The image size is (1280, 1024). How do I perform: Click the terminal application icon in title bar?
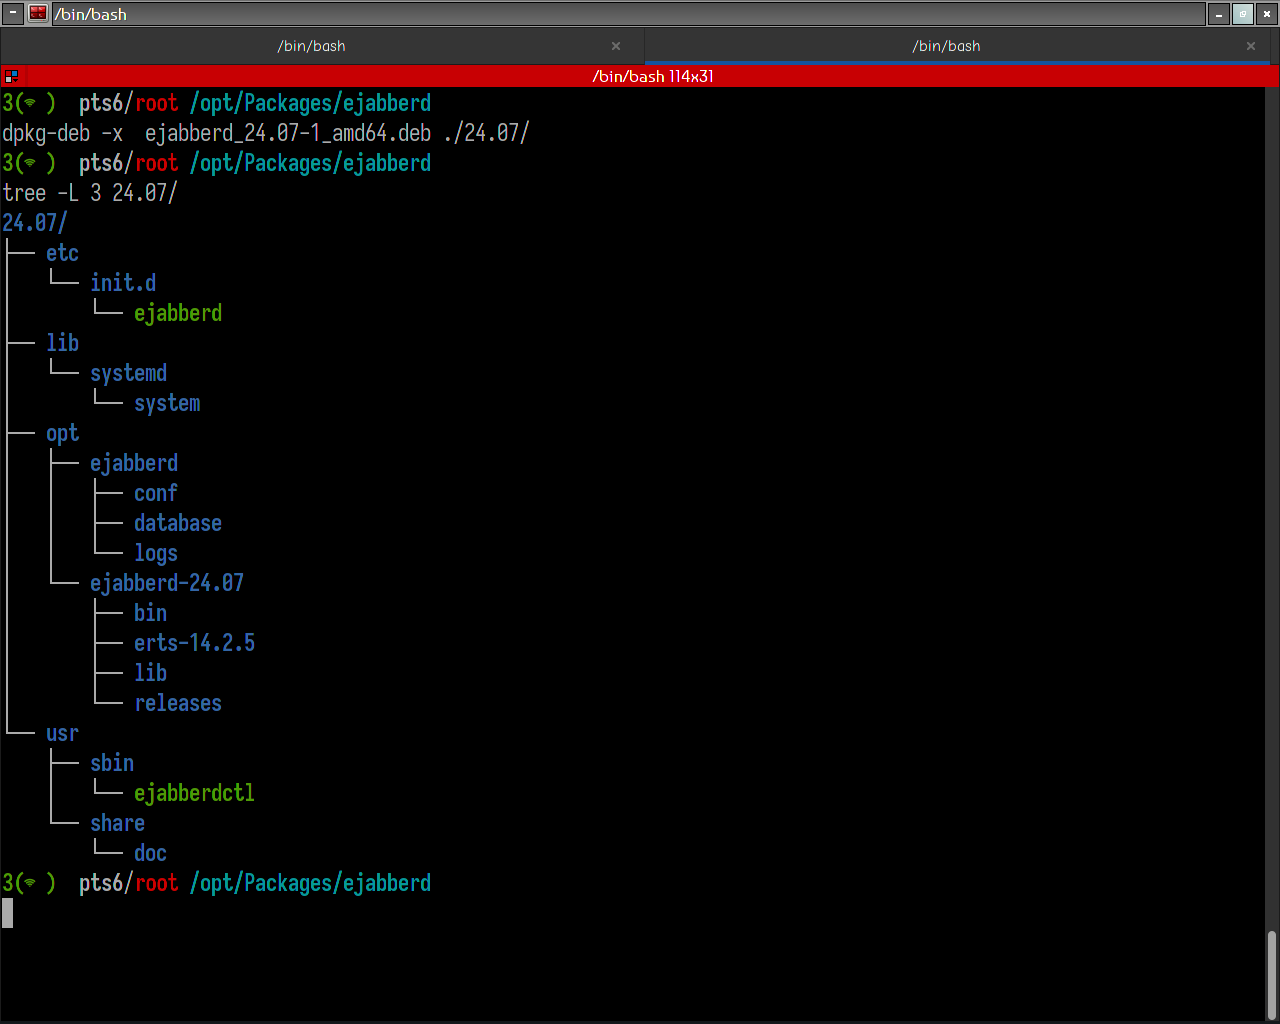click(38, 14)
